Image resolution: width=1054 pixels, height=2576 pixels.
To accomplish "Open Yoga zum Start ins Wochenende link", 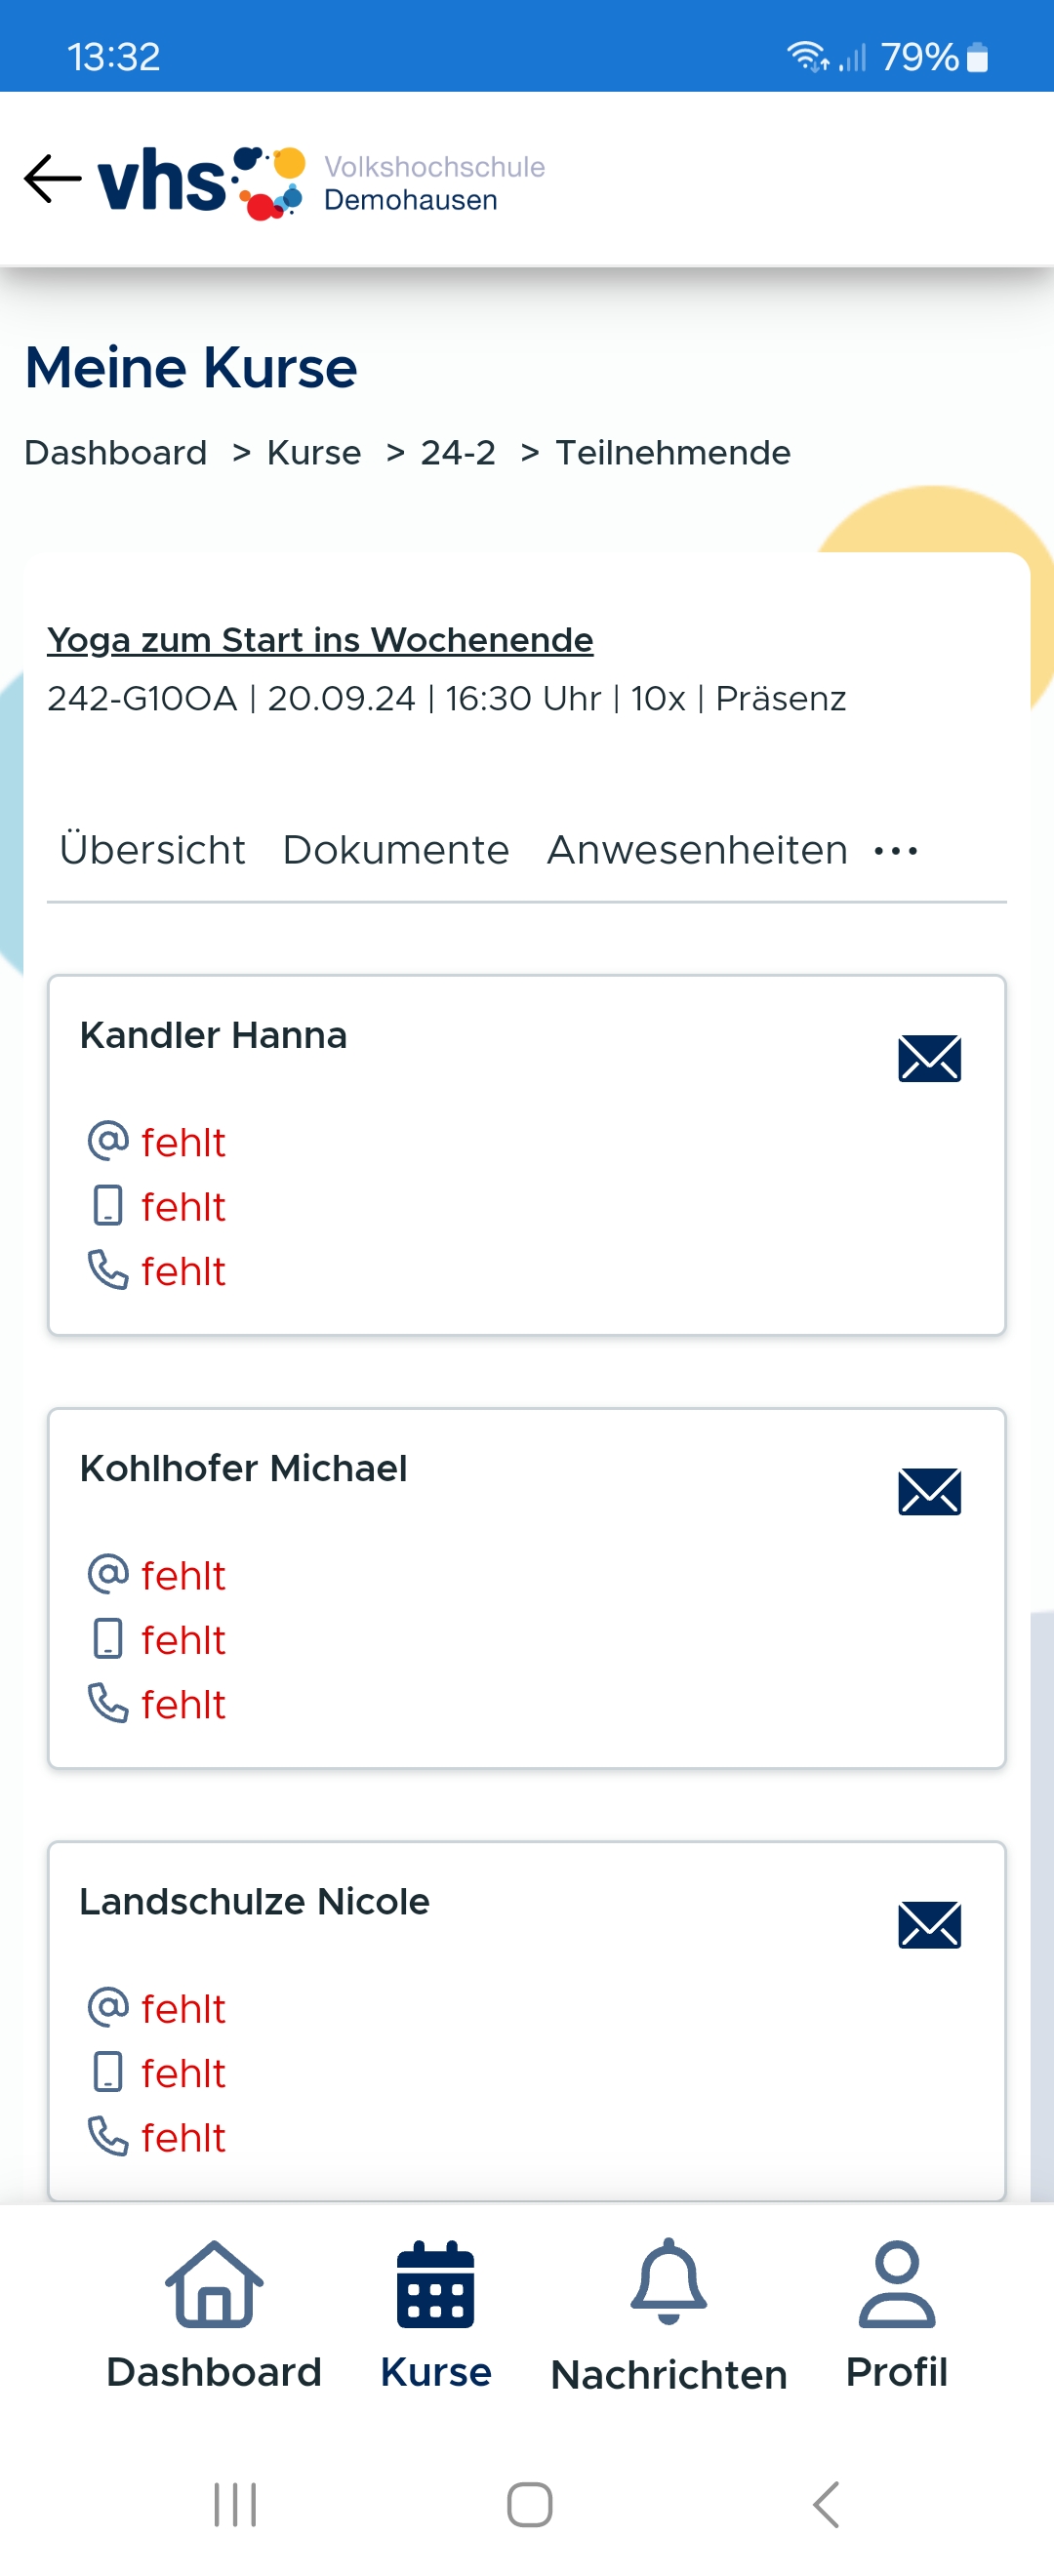I will 320,640.
